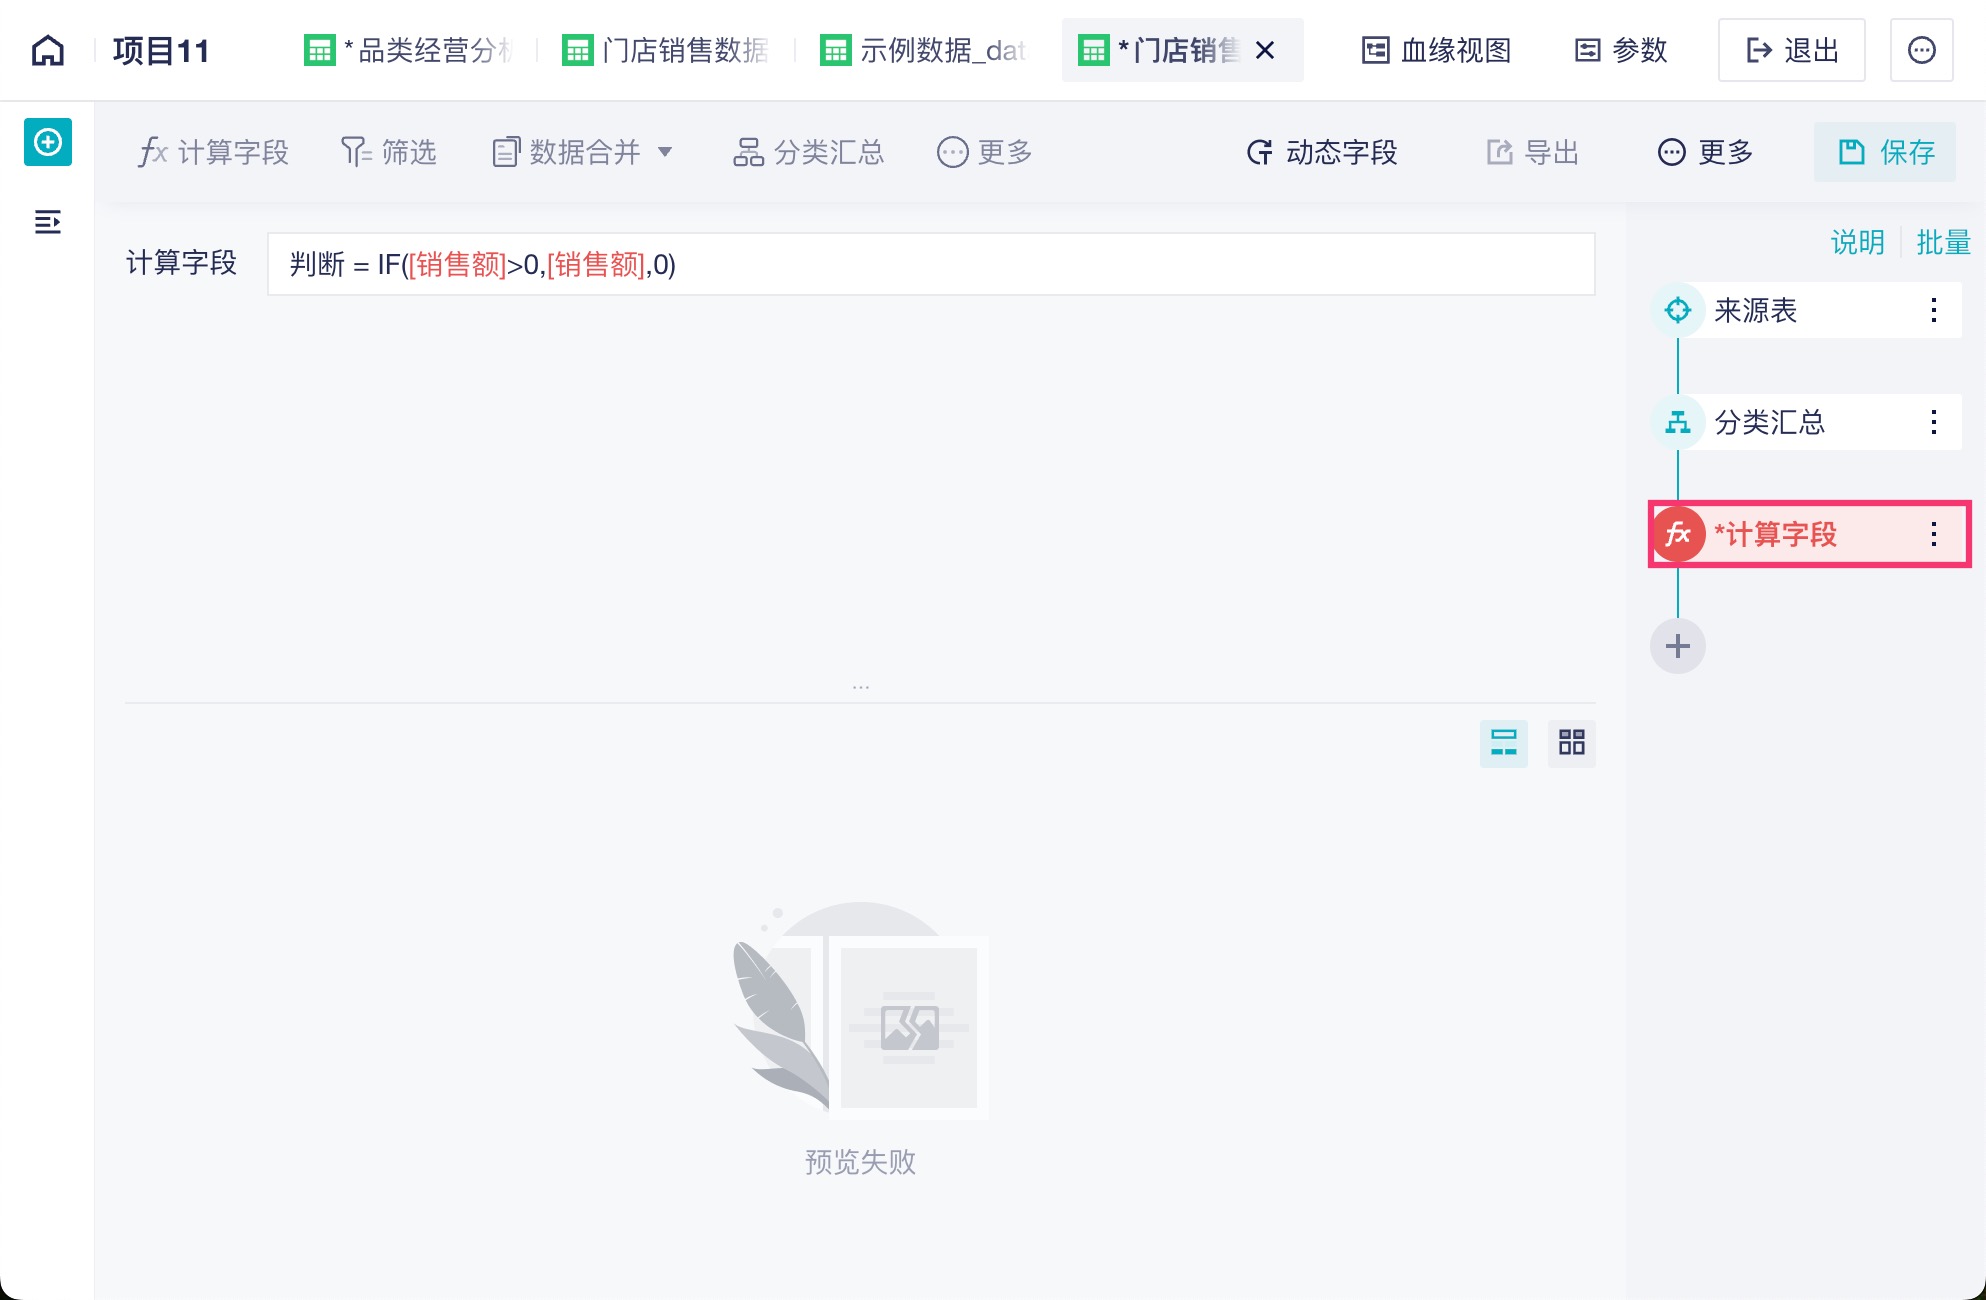Switch to the grid layout preview toggle
This screenshot has width=1986, height=1300.
1571,743
